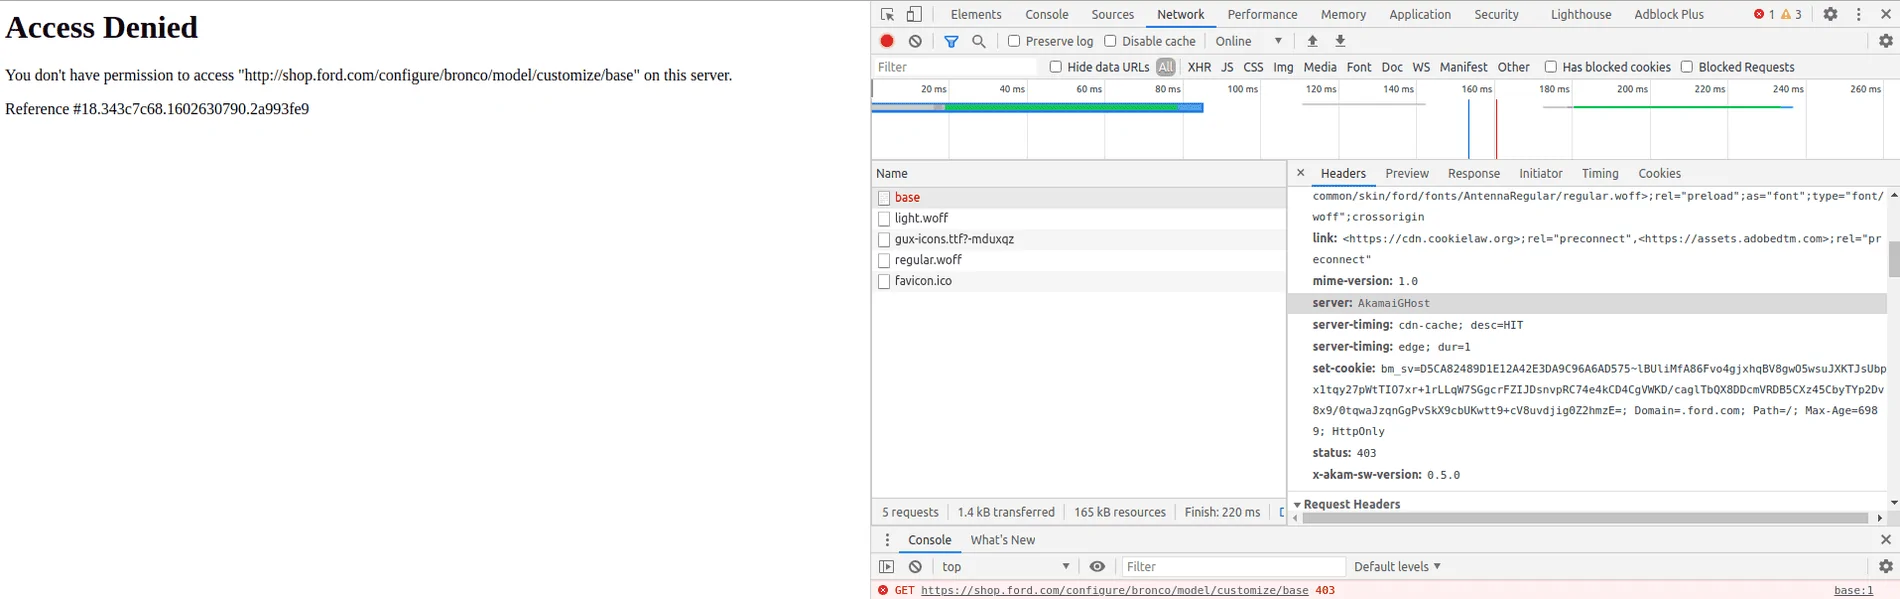Clear console with the block icon
The width and height of the screenshot is (1900, 599).
click(915, 566)
